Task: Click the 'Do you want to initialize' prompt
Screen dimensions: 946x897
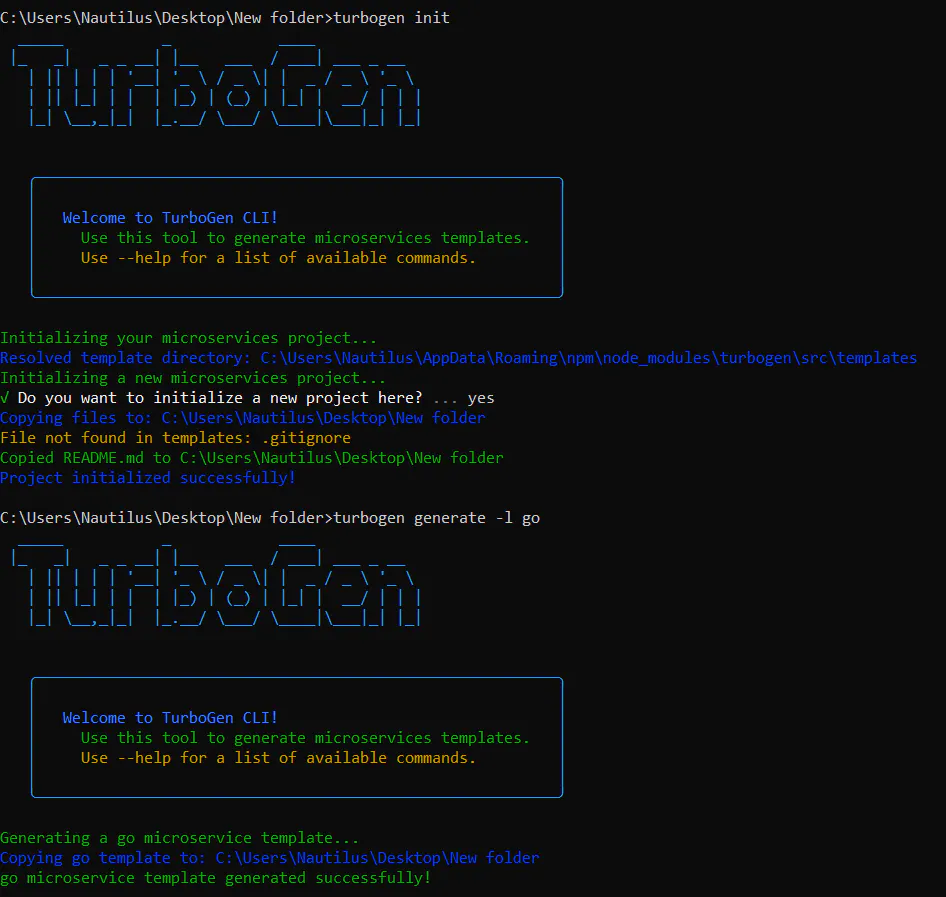Action: [x=247, y=398]
